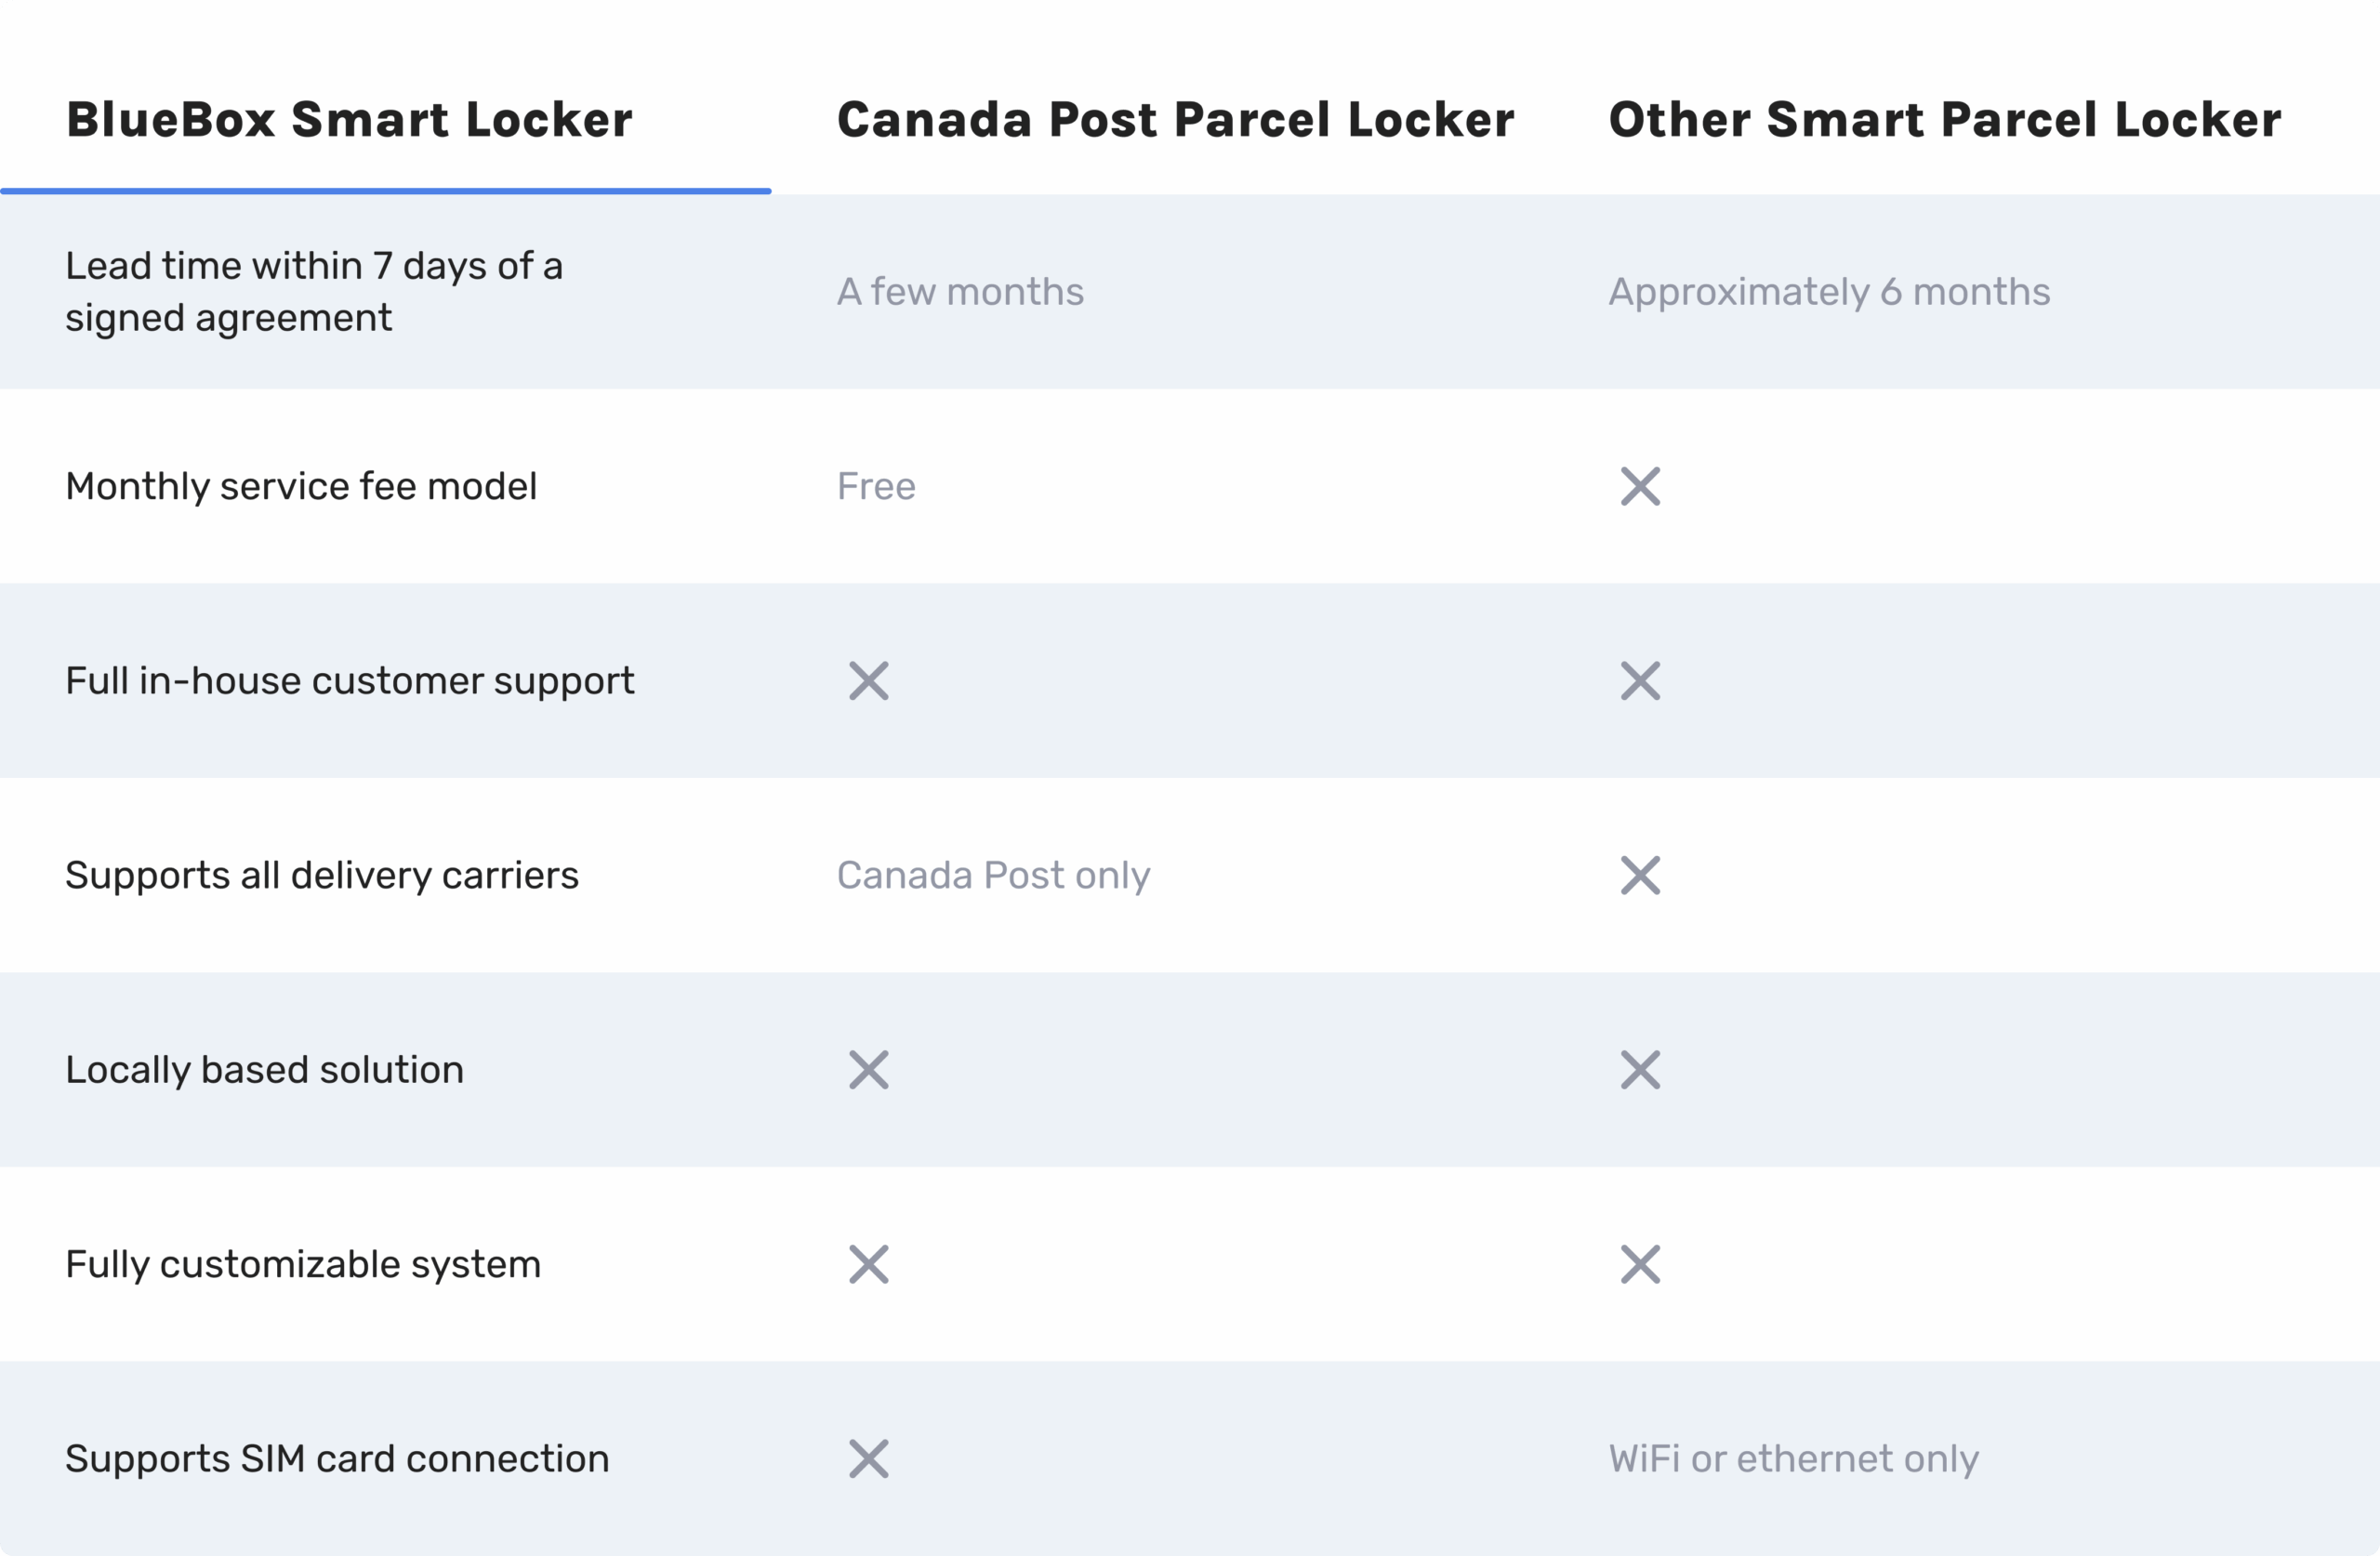Click Canada Post X icon for in-house support
This screenshot has height=1556, width=2380.
tap(868, 681)
